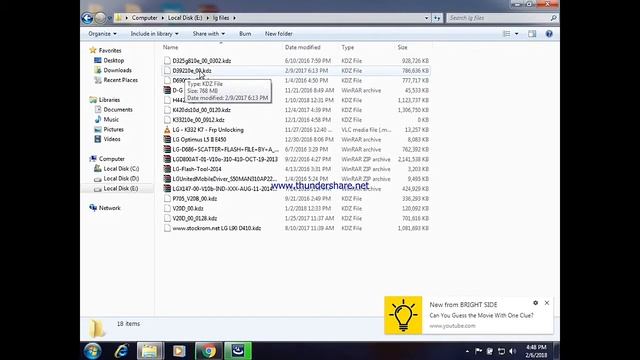The width and height of the screenshot is (640, 360).
Task: Select the WinRAR icon of LGX147-00-V10b archive
Action: pyautogui.click(x=167, y=189)
